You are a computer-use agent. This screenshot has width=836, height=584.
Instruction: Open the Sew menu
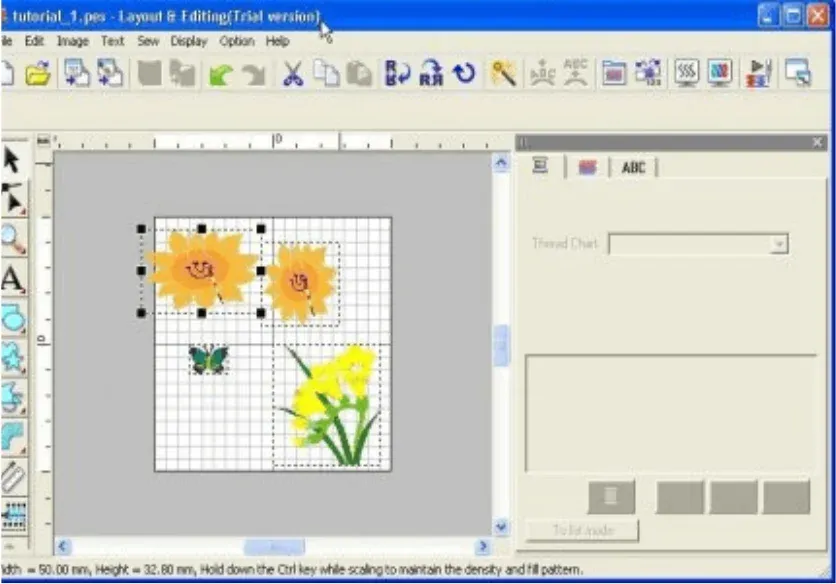tap(148, 41)
